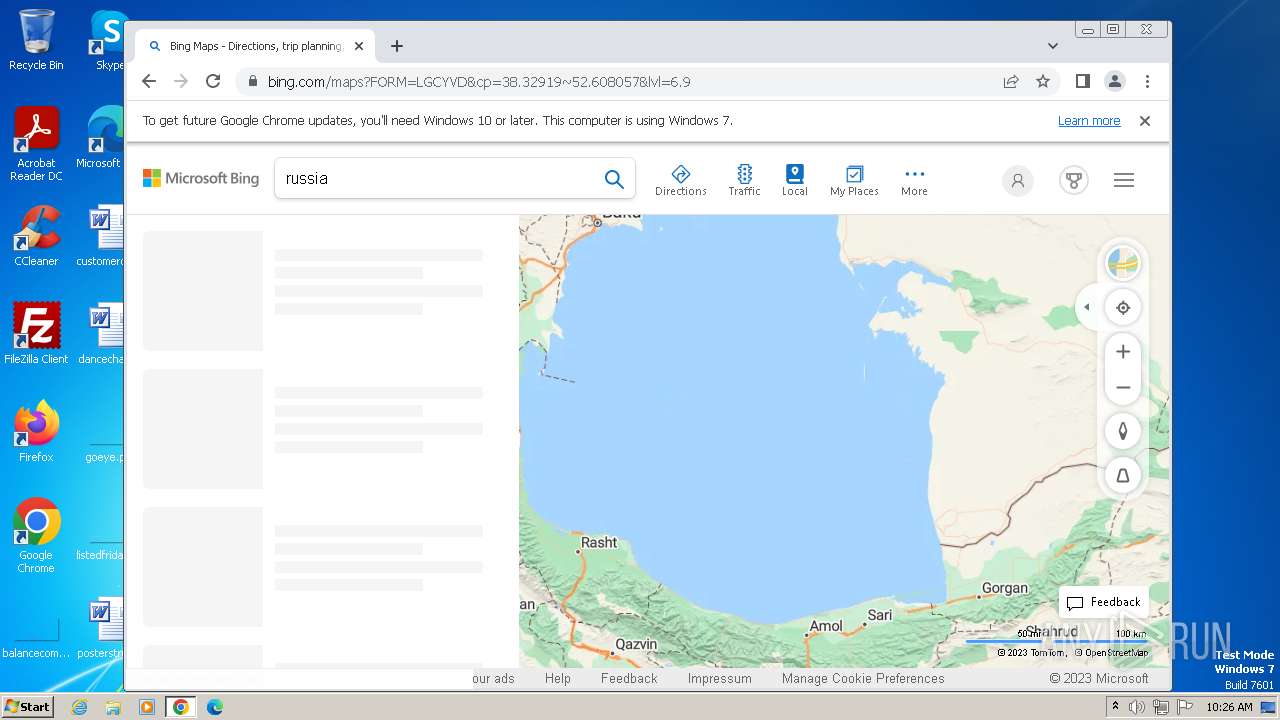Image resolution: width=1280 pixels, height=720 pixels.
Task: Select the Bing Maps tab
Action: click(255, 46)
